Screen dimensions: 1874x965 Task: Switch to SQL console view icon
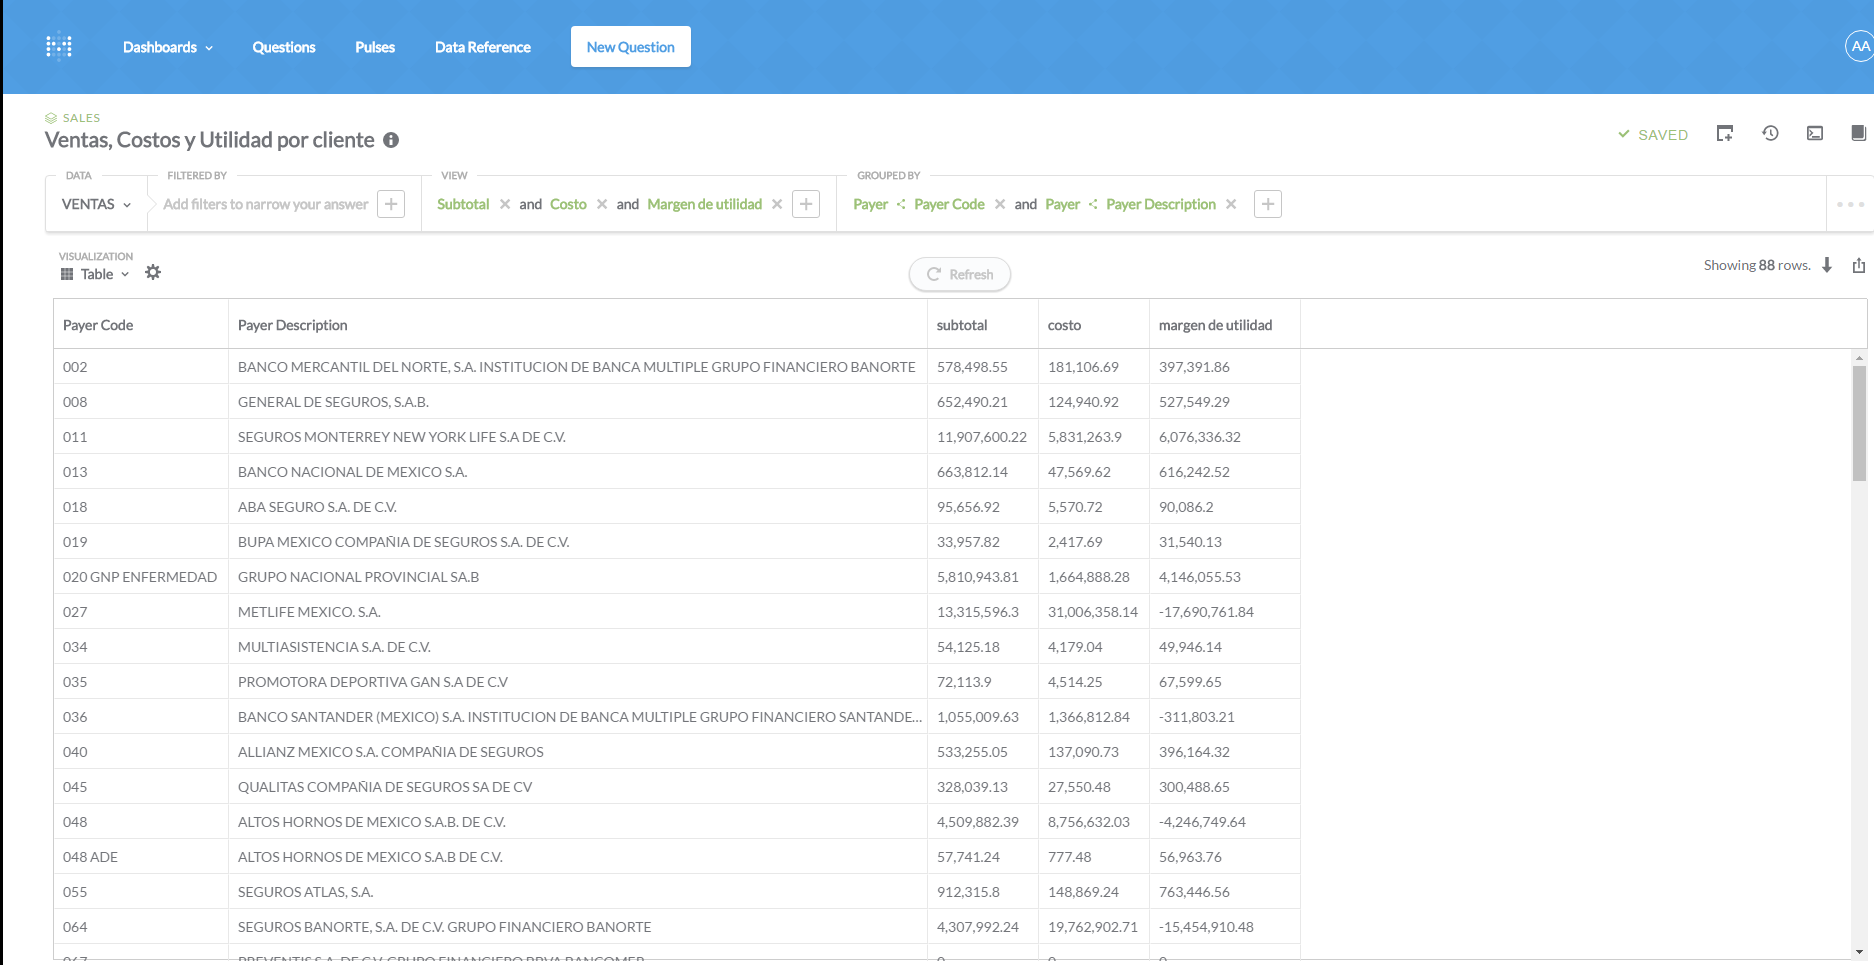(1815, 133)
